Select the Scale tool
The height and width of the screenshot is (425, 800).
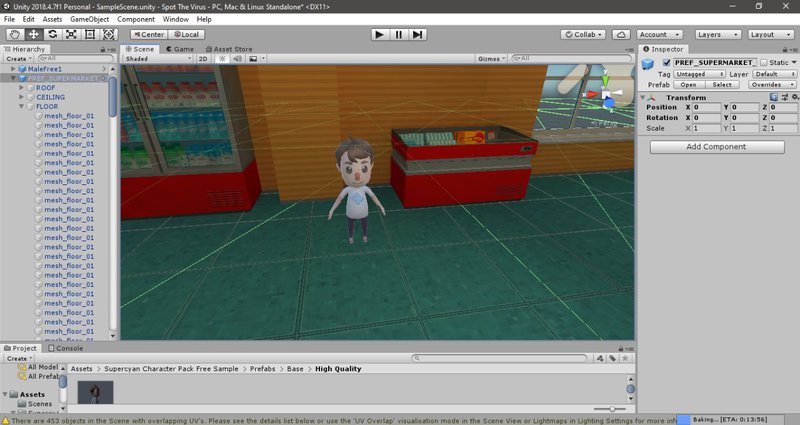tap(71, 34)
